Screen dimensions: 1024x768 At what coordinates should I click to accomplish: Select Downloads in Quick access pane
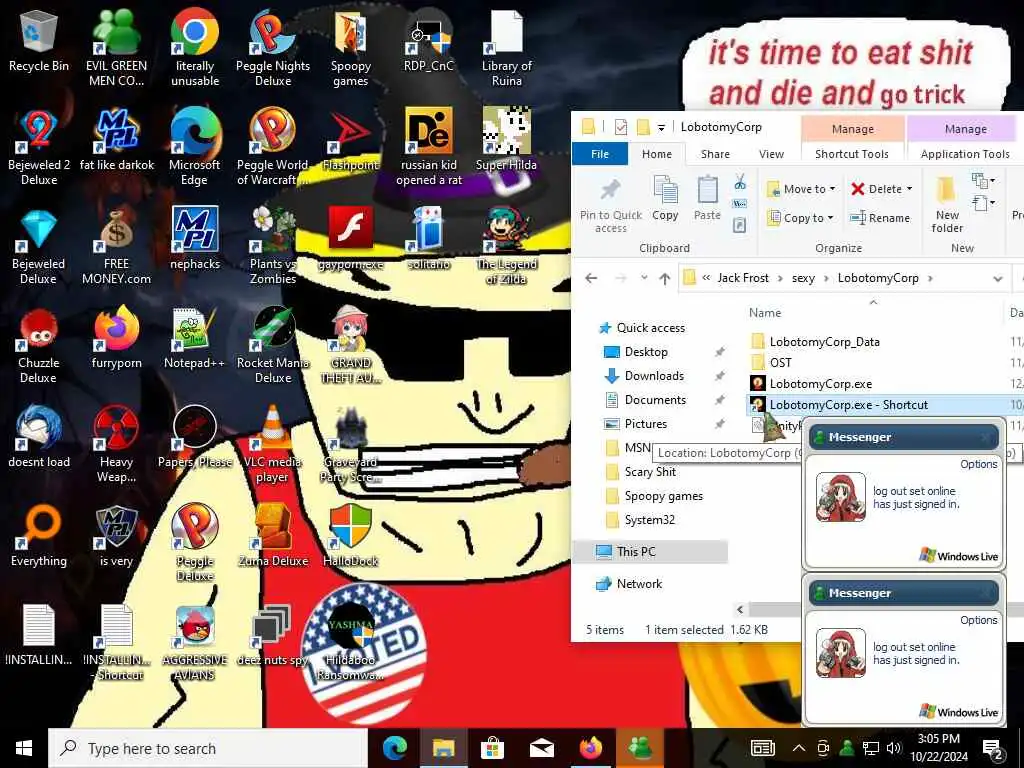654,376
